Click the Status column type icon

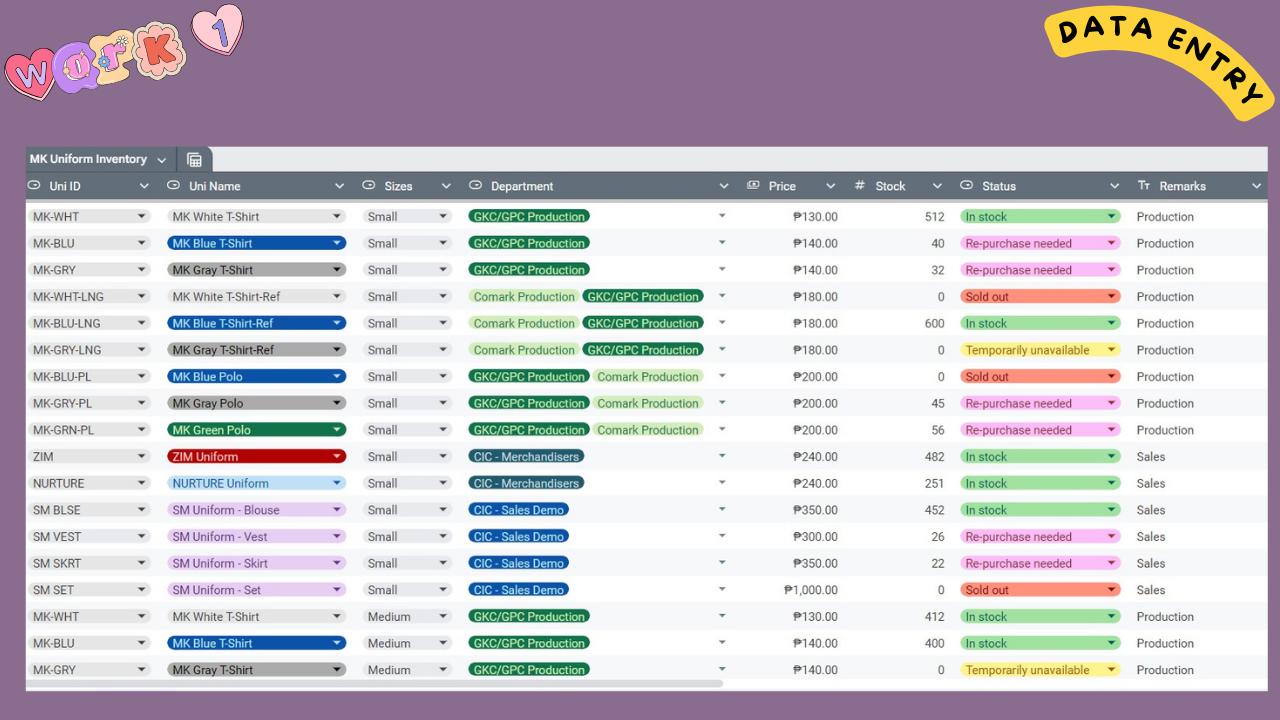pyautogui.click(x=966, y=186)
